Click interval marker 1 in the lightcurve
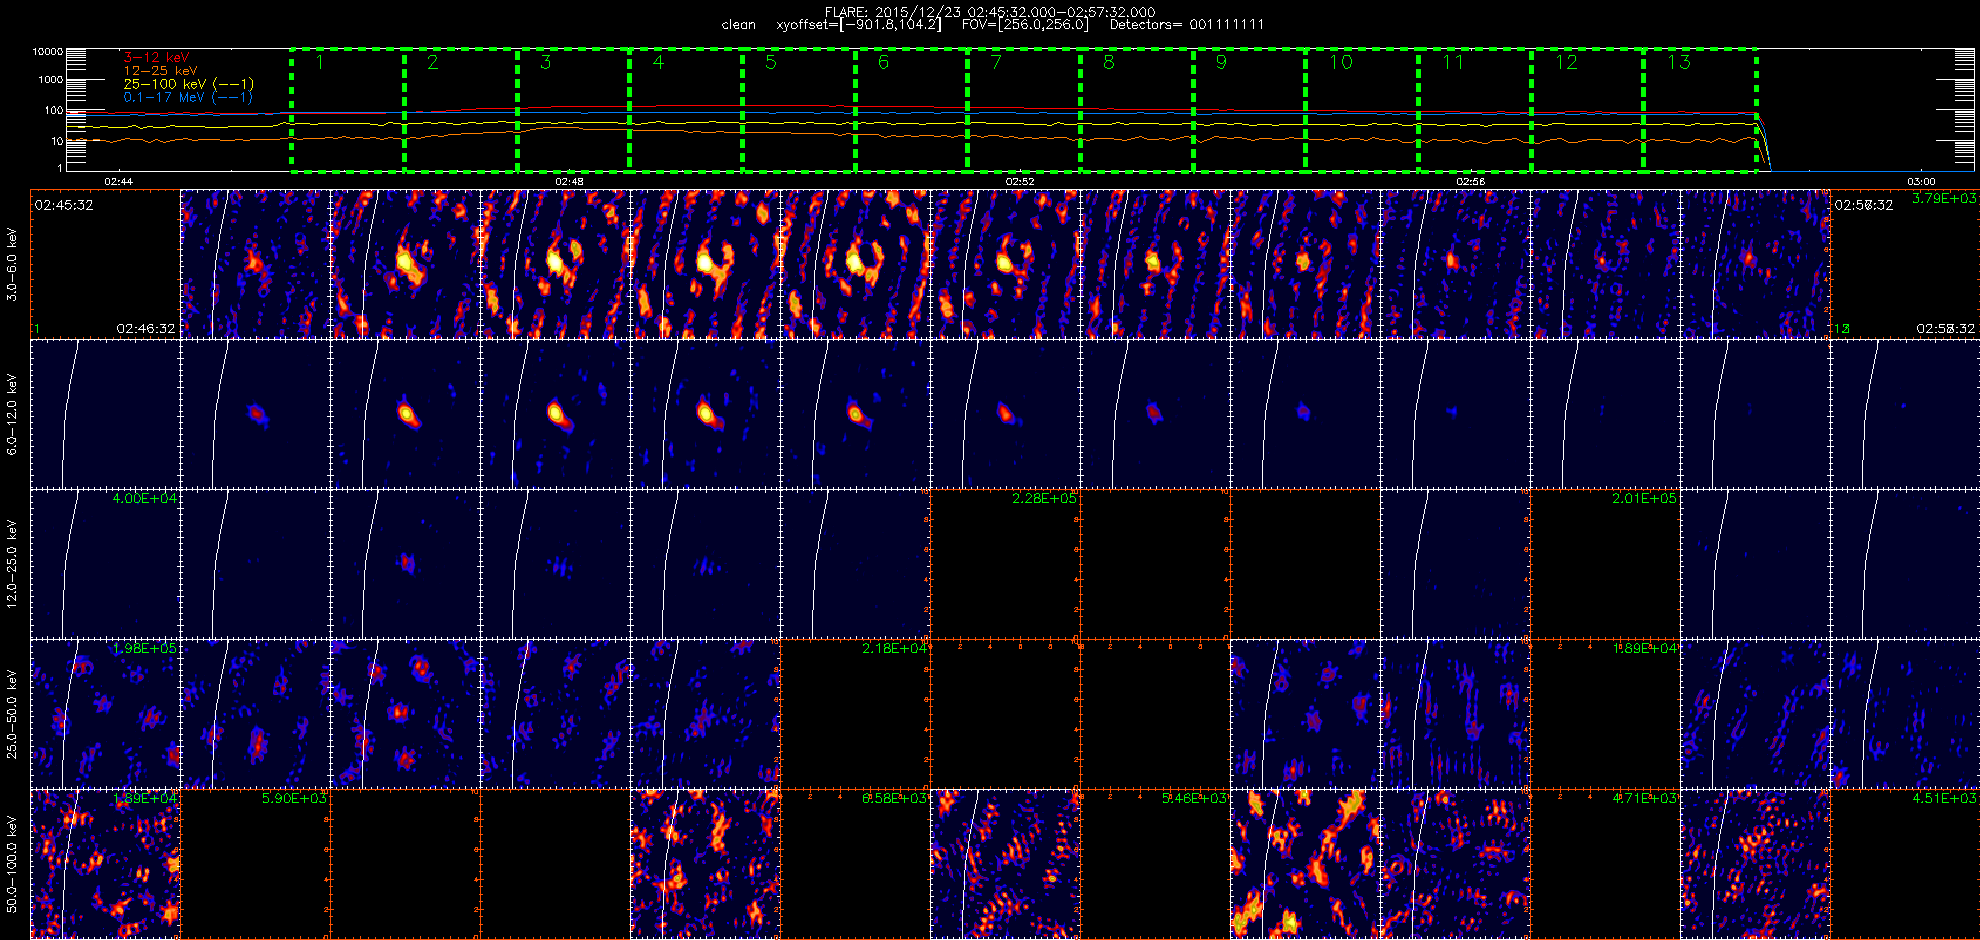 pos(320,63)
